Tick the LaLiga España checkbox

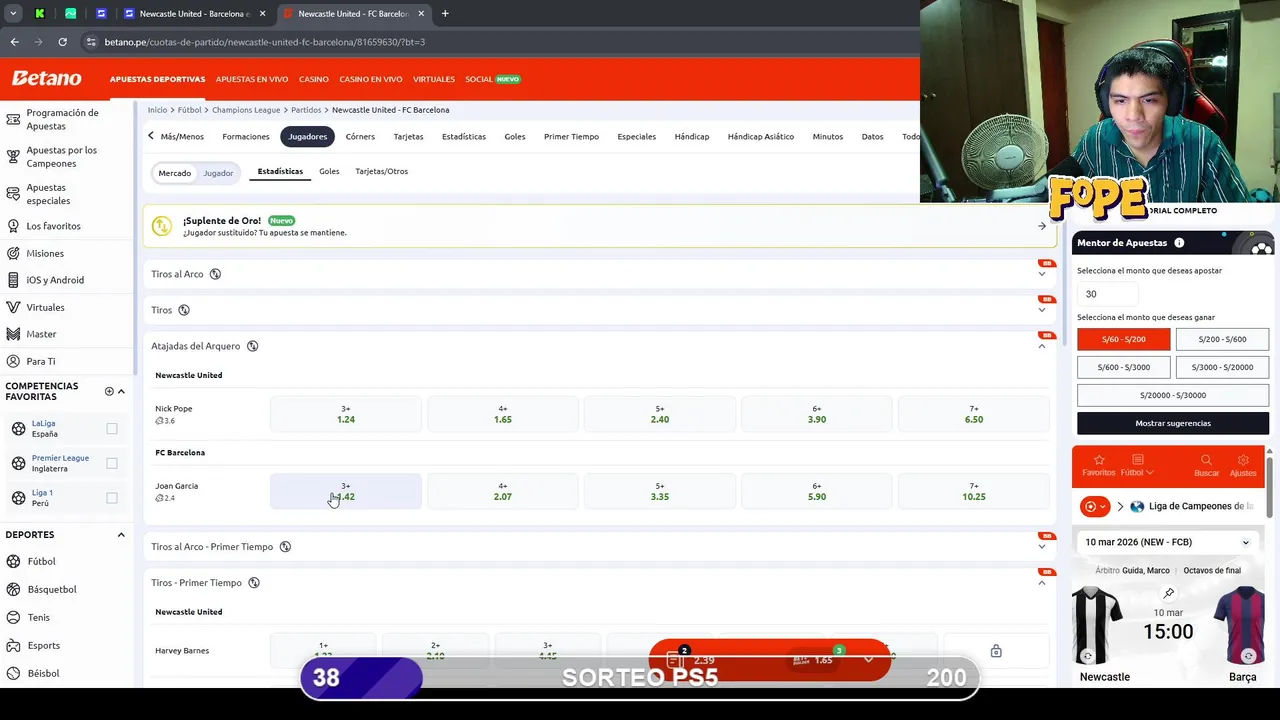(x=112, y=429)
